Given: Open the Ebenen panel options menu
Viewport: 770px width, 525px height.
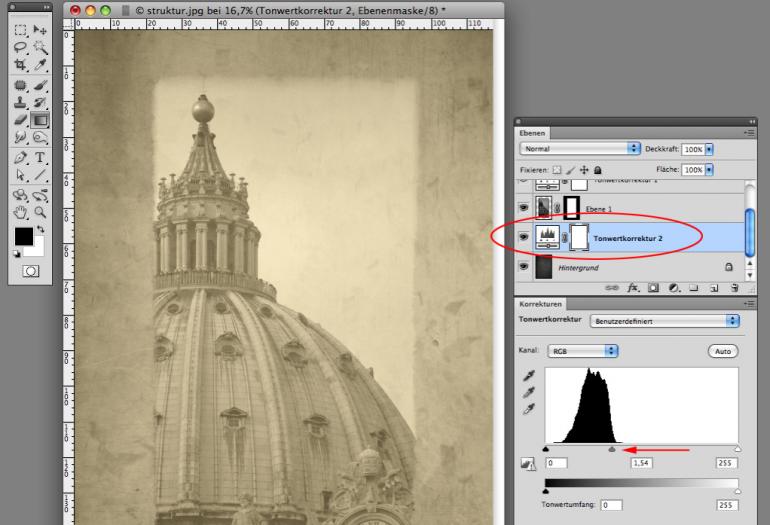Looking at the screenshot, I should pyautogui.click(x=749, y=133).
